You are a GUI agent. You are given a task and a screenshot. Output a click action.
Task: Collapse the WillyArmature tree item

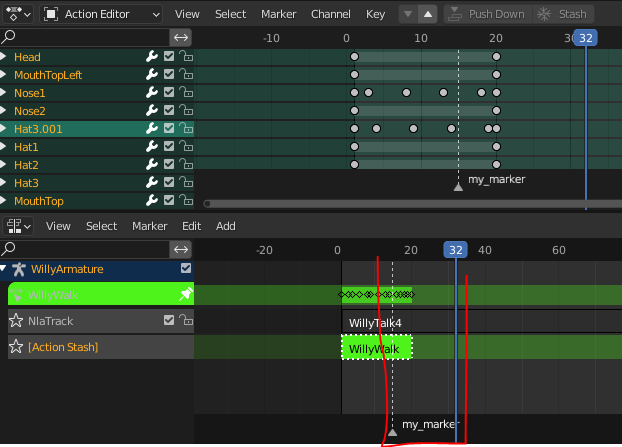(x=4, y=269)
